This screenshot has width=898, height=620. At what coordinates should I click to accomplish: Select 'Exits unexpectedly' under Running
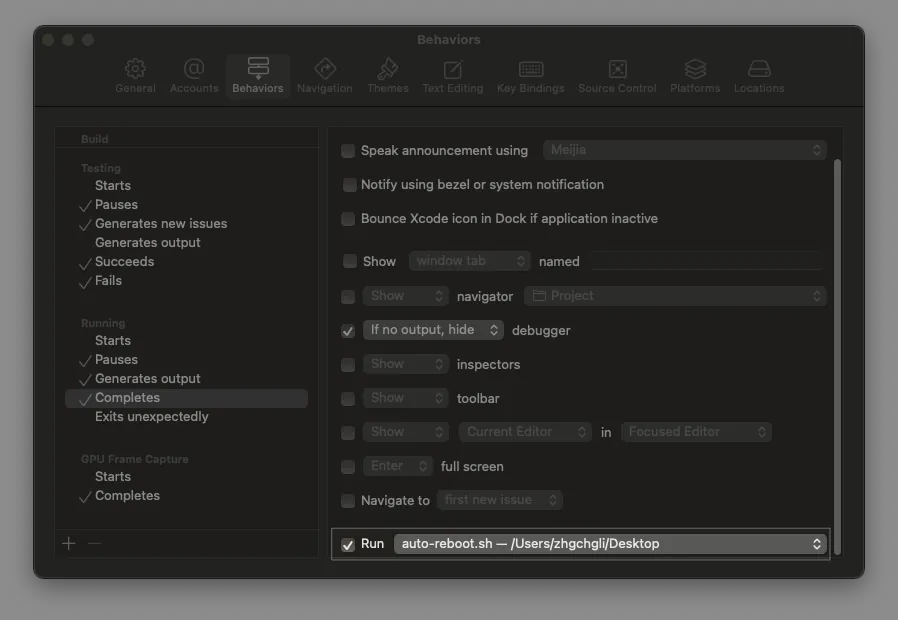coord(152,417)
